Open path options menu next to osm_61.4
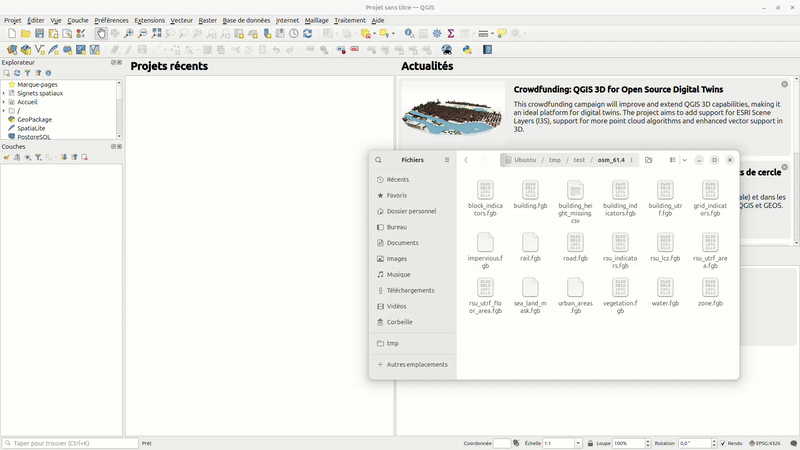 tap(632, 160)
